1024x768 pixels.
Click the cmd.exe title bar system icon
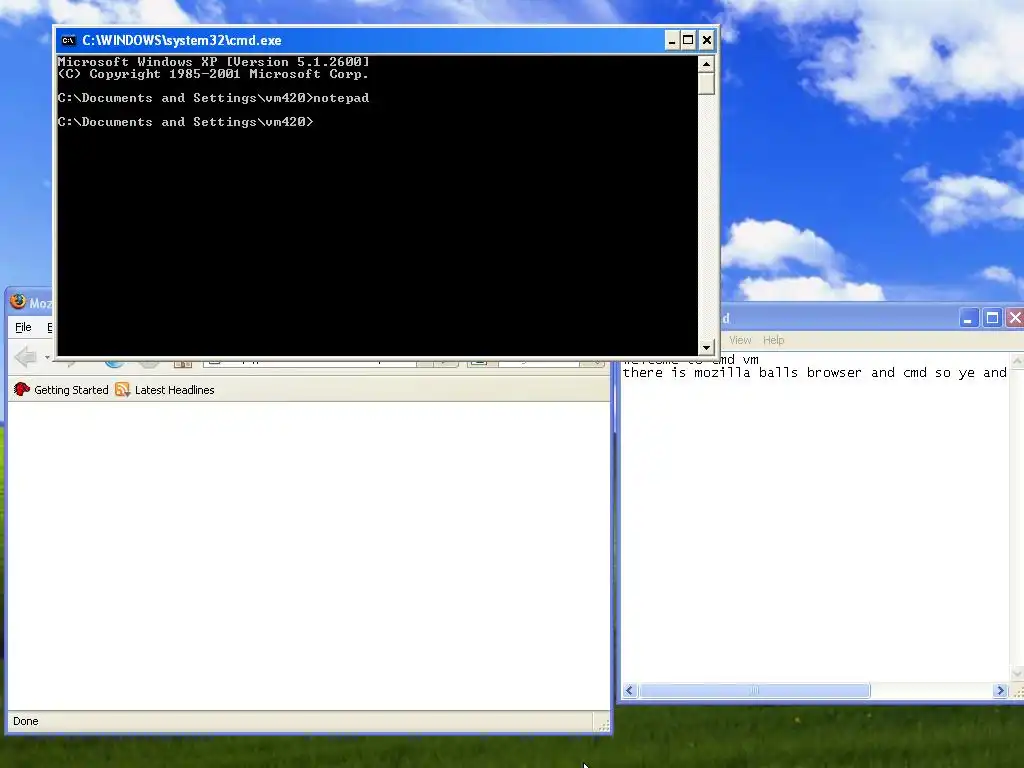click(69, 40)
